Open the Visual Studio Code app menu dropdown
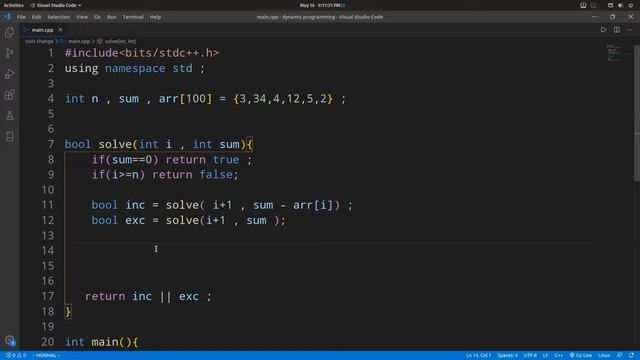The height and width of the screenshot is (360, 640). pyautogui.click(x=56, y=5)
